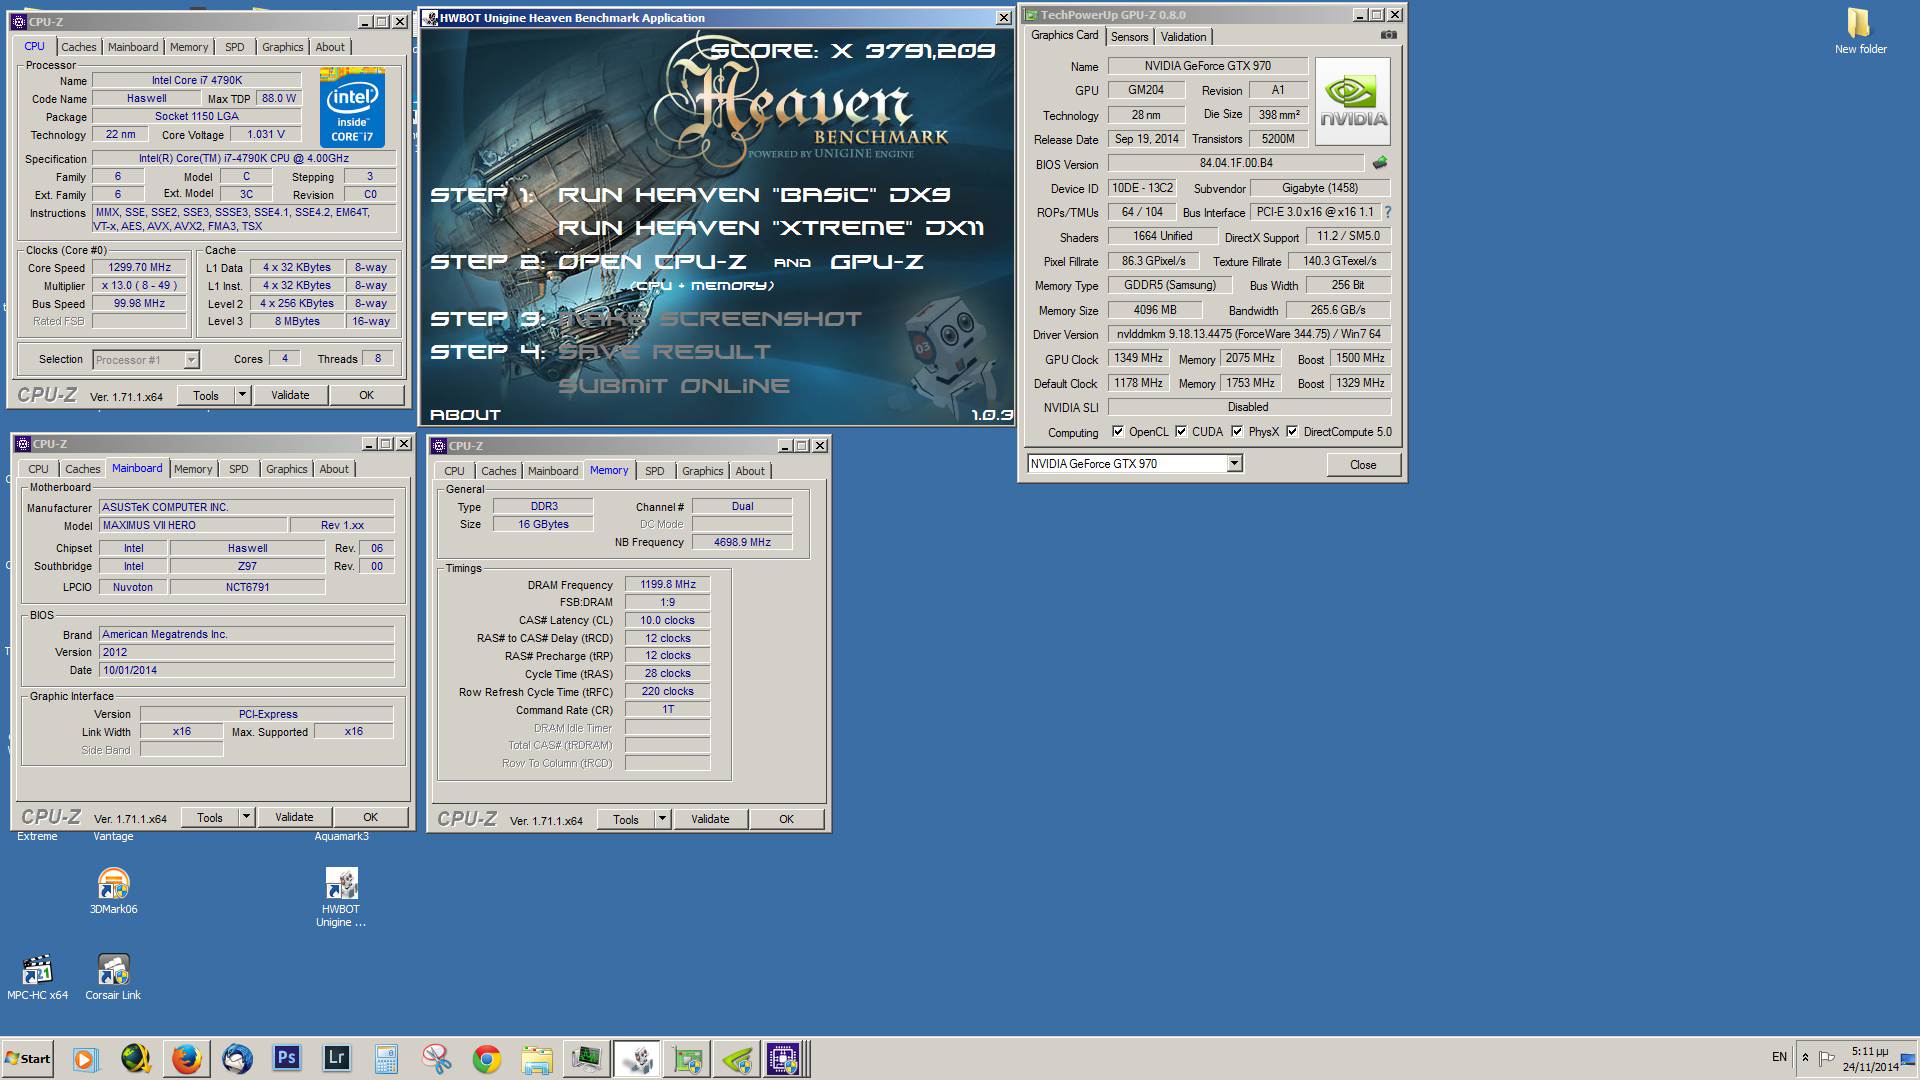Toggle the OpenCL checkbox in GPU-Z
Screen dimensions: 1920x1080
1118,432
